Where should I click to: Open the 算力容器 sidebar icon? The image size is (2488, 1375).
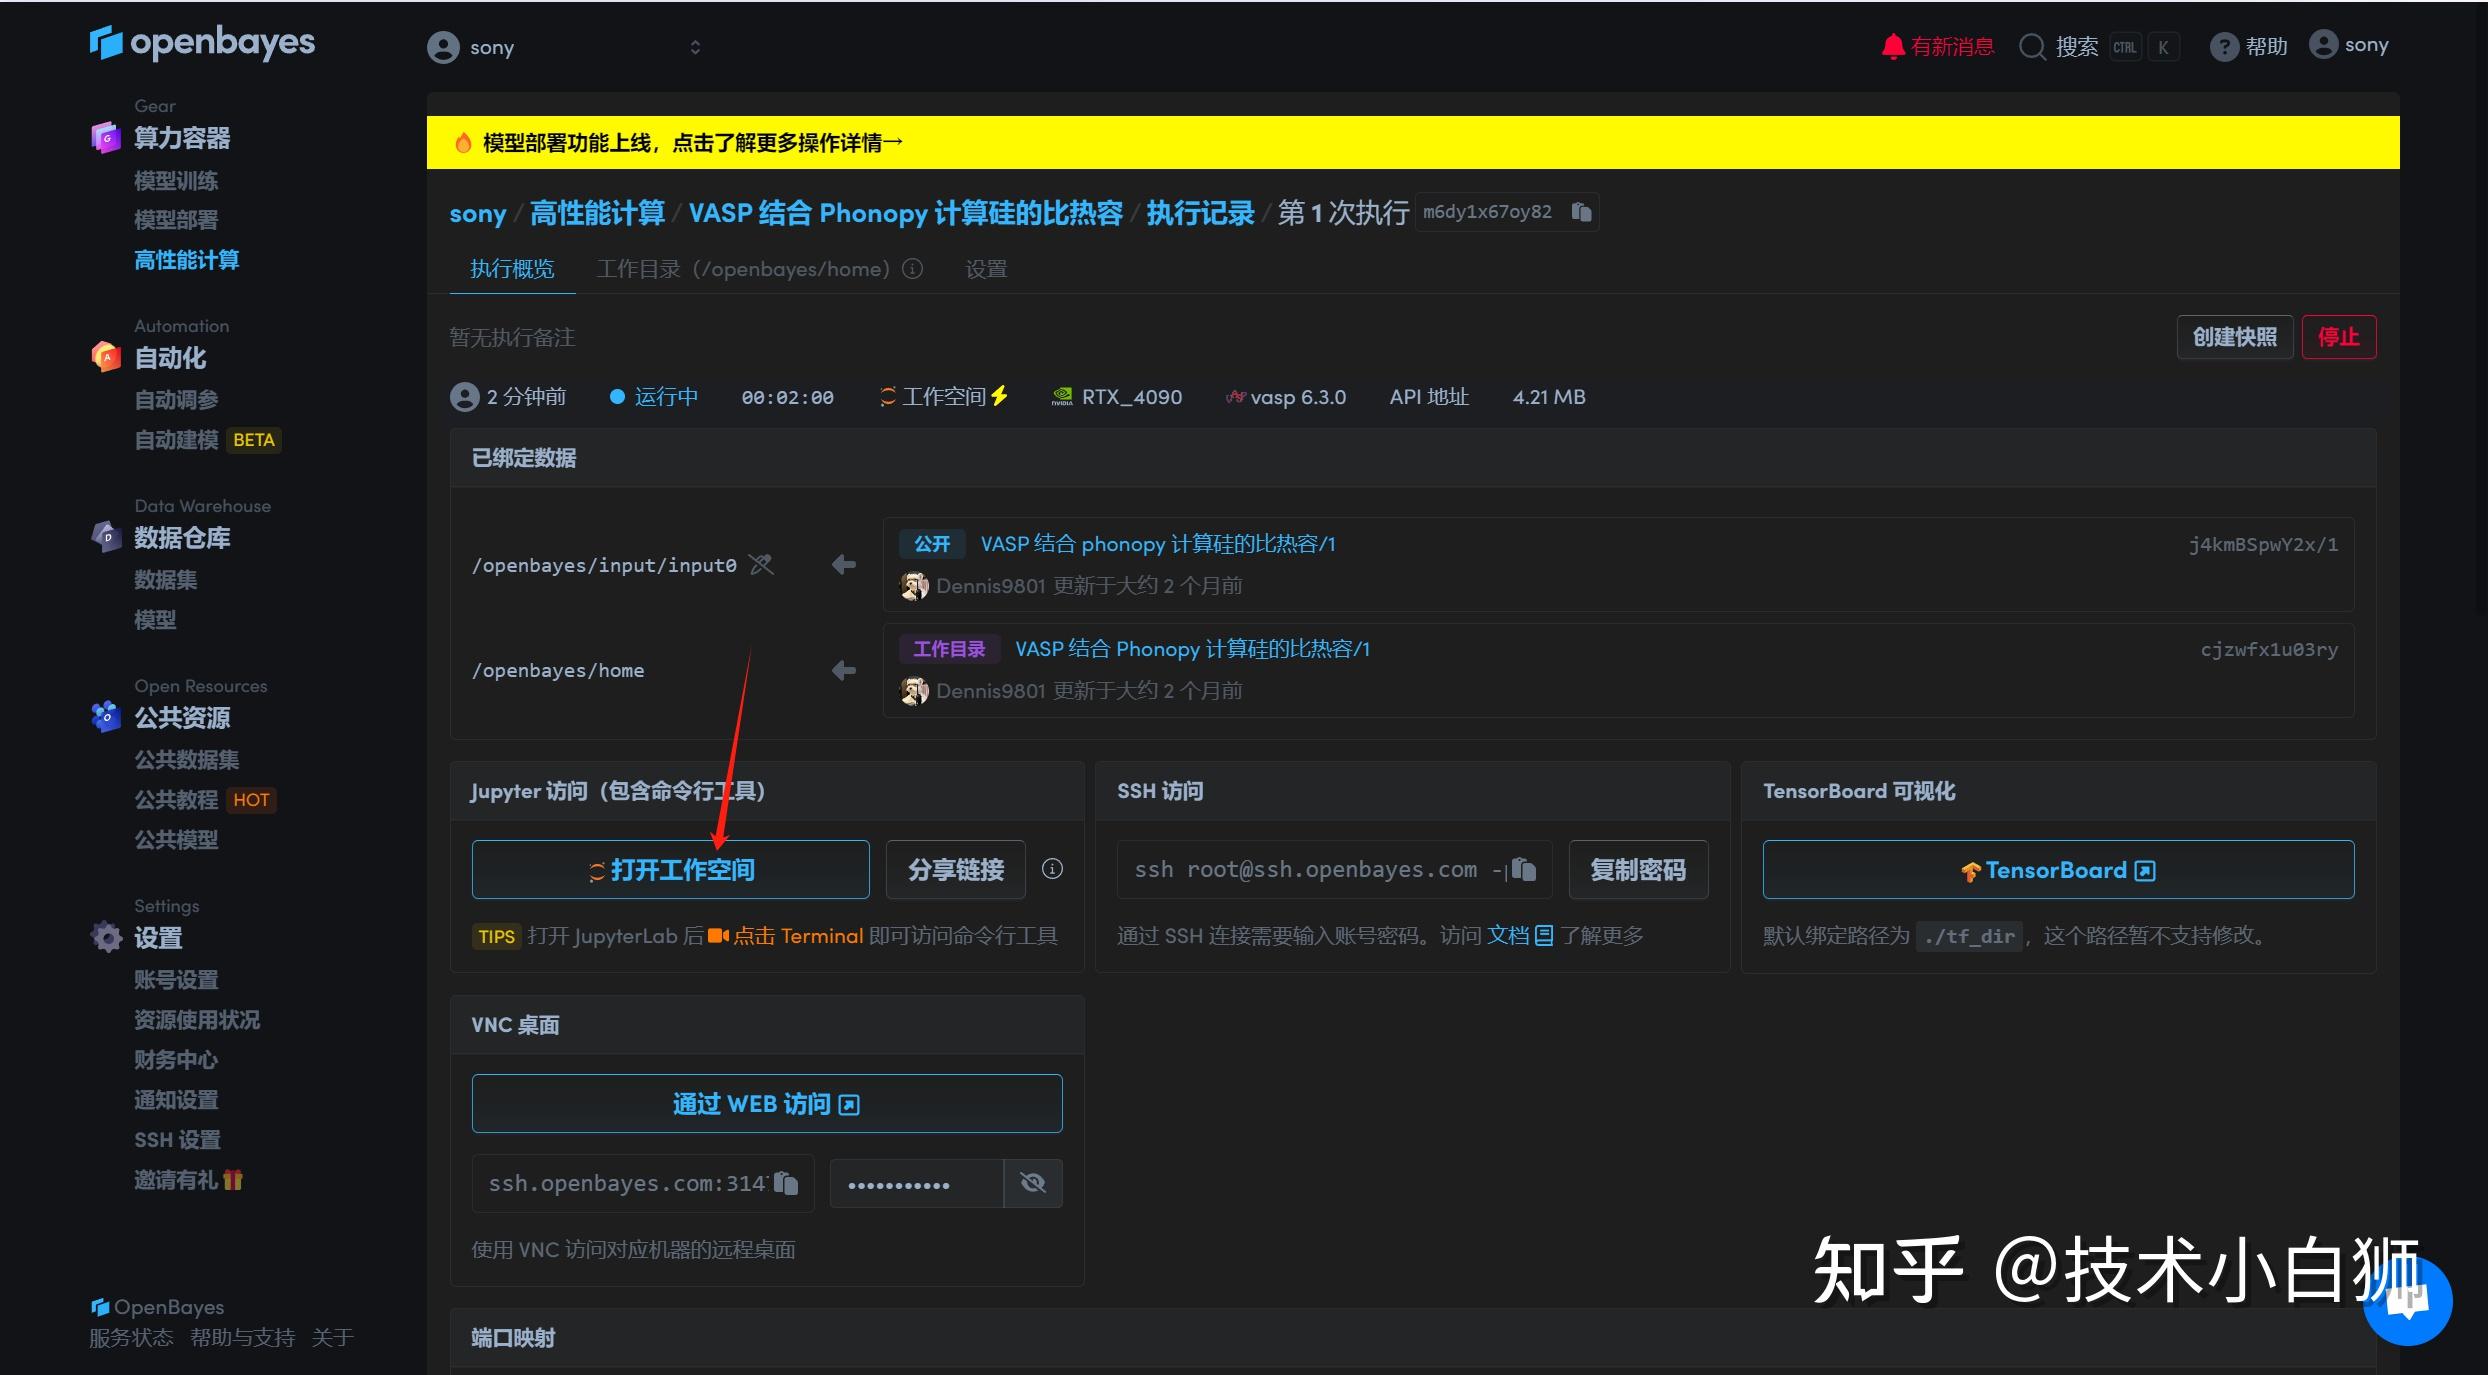click(x=106, y=138)
